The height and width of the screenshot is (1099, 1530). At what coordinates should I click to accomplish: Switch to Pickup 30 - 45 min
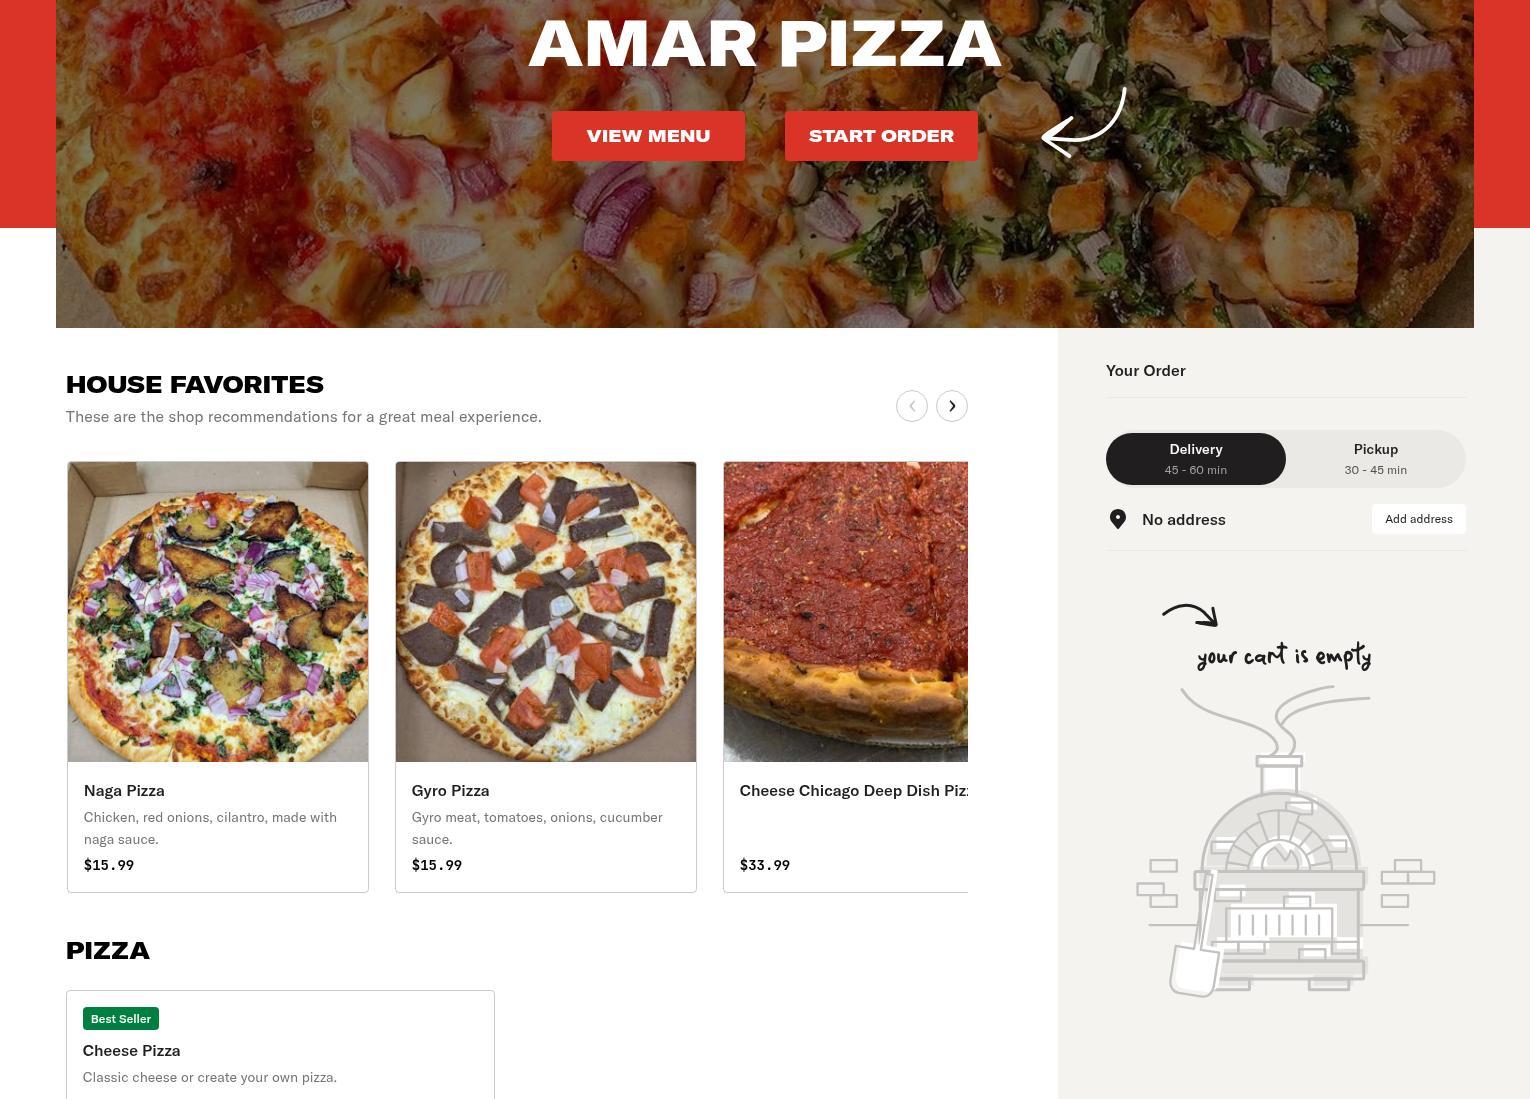pos(1375,459)
